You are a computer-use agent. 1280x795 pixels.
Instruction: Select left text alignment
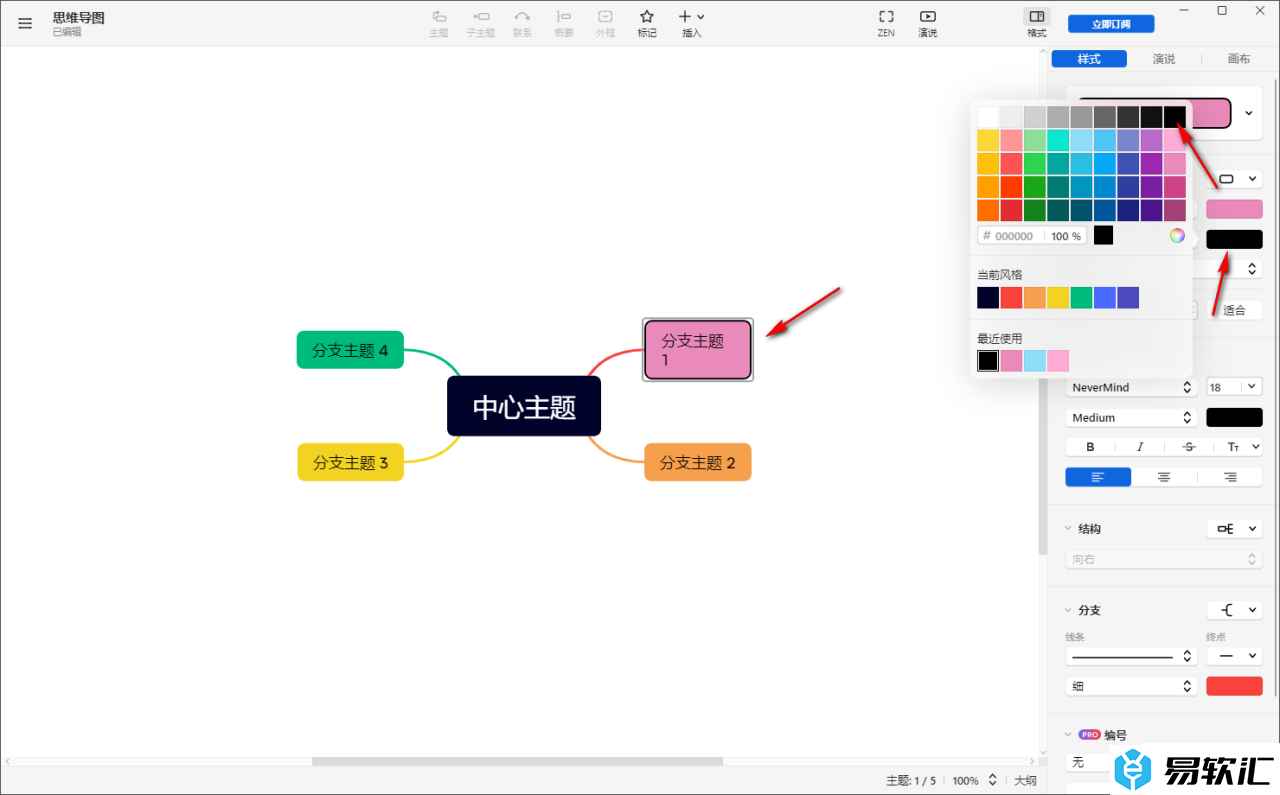click(x=1098, y=477)
